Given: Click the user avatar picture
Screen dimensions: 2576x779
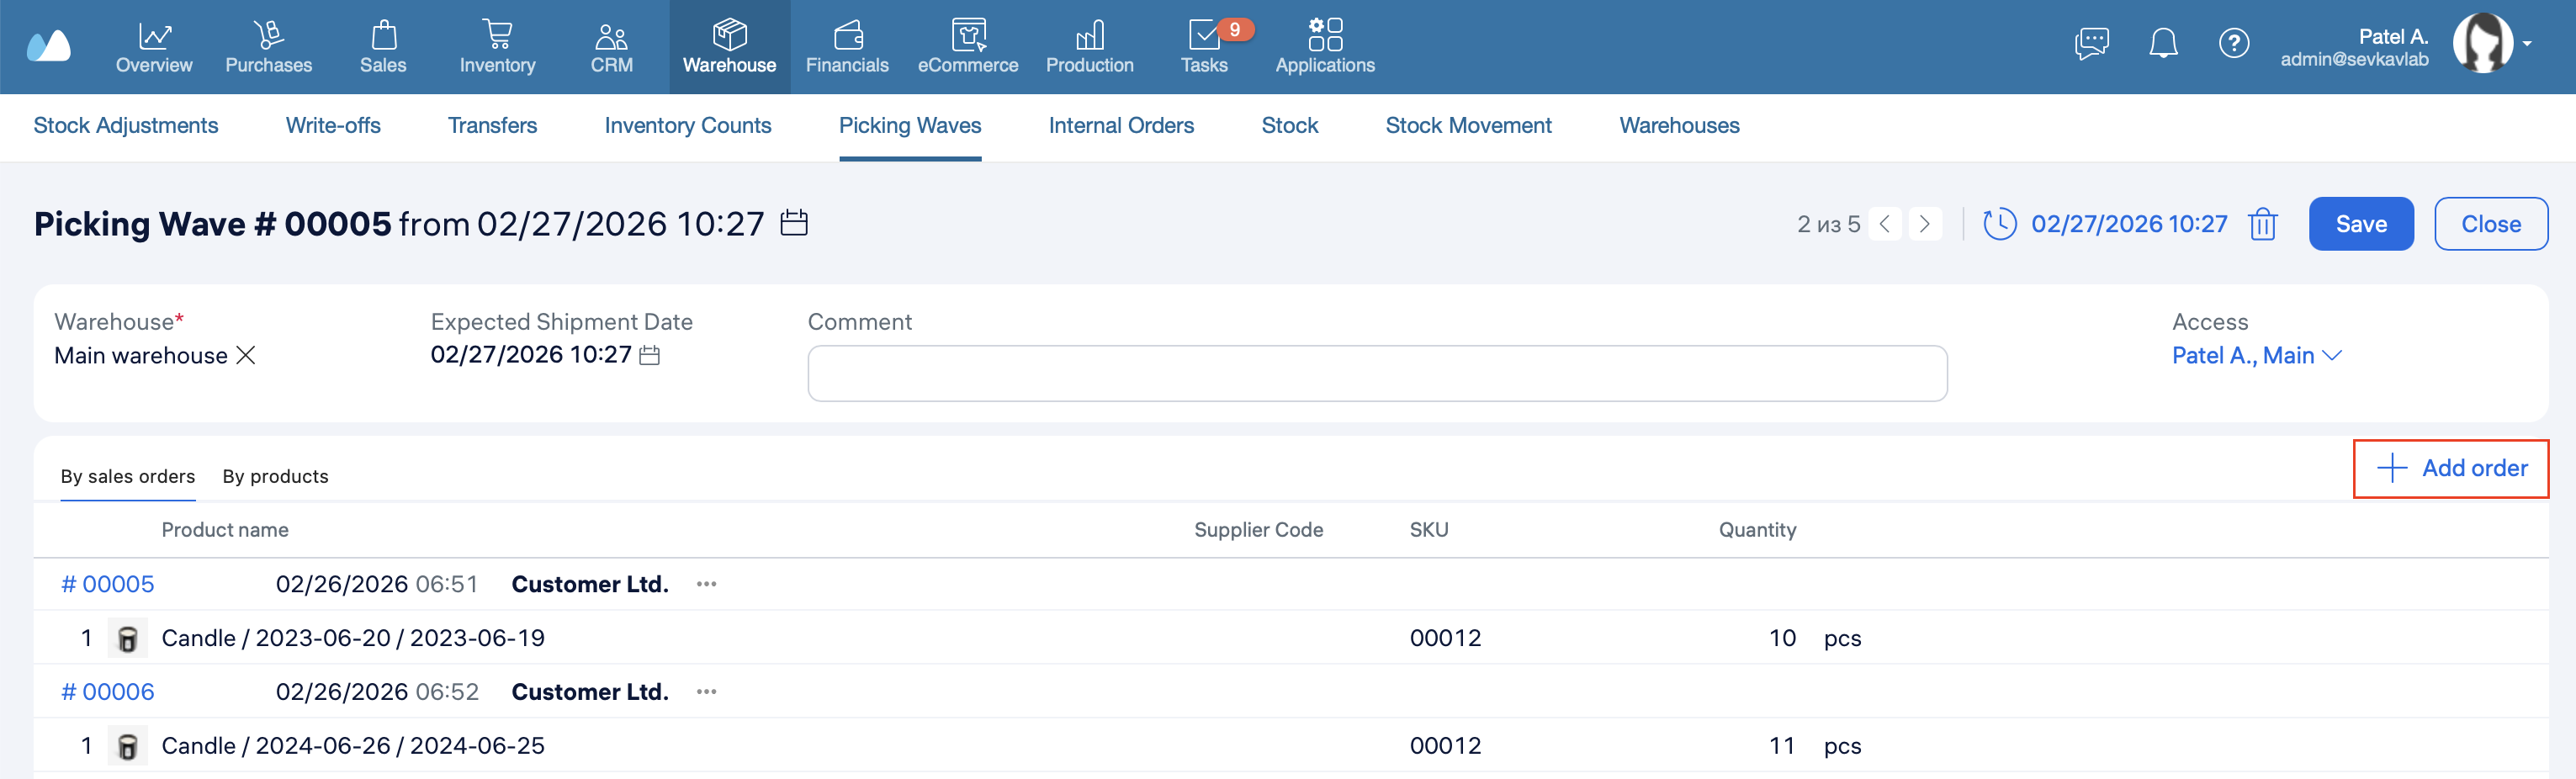Looking at the screenshot, I should pyautogui.click(x=2482, y=43).
